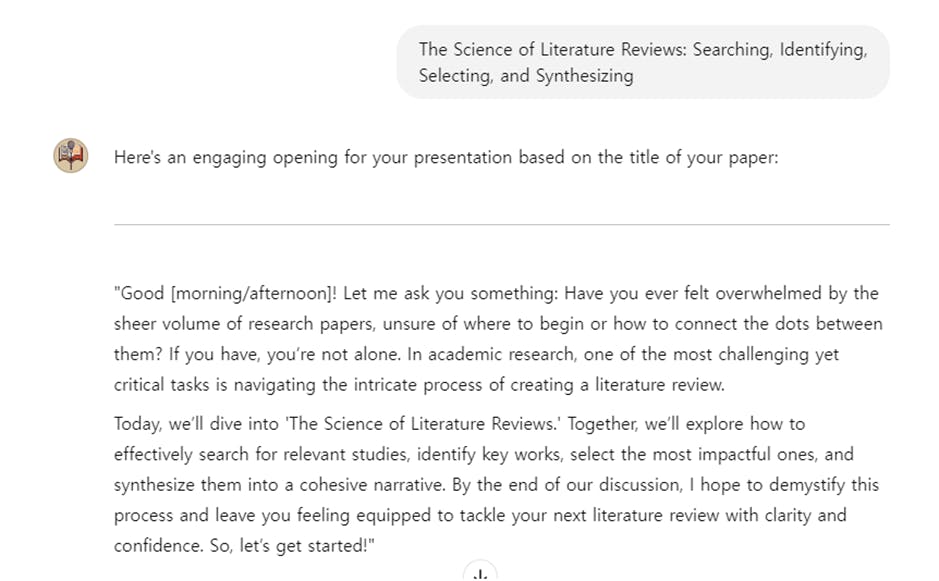This screenshot has height=581, width=939.
Task: Click the scroll-to-bottom arrow button
Action: [x=480, y=573]
